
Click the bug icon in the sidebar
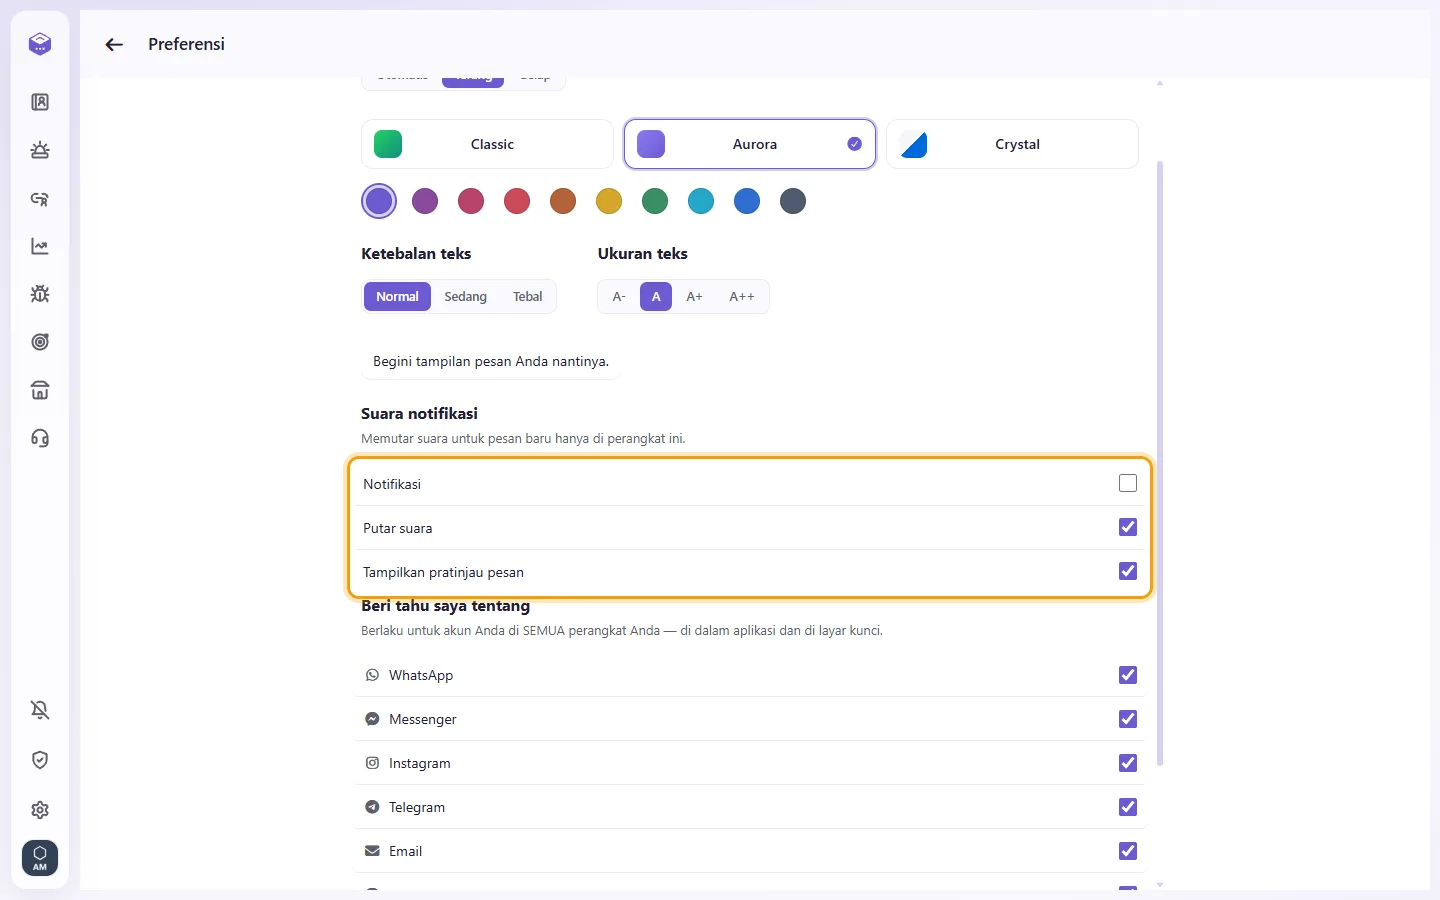[x=40, y=294]
